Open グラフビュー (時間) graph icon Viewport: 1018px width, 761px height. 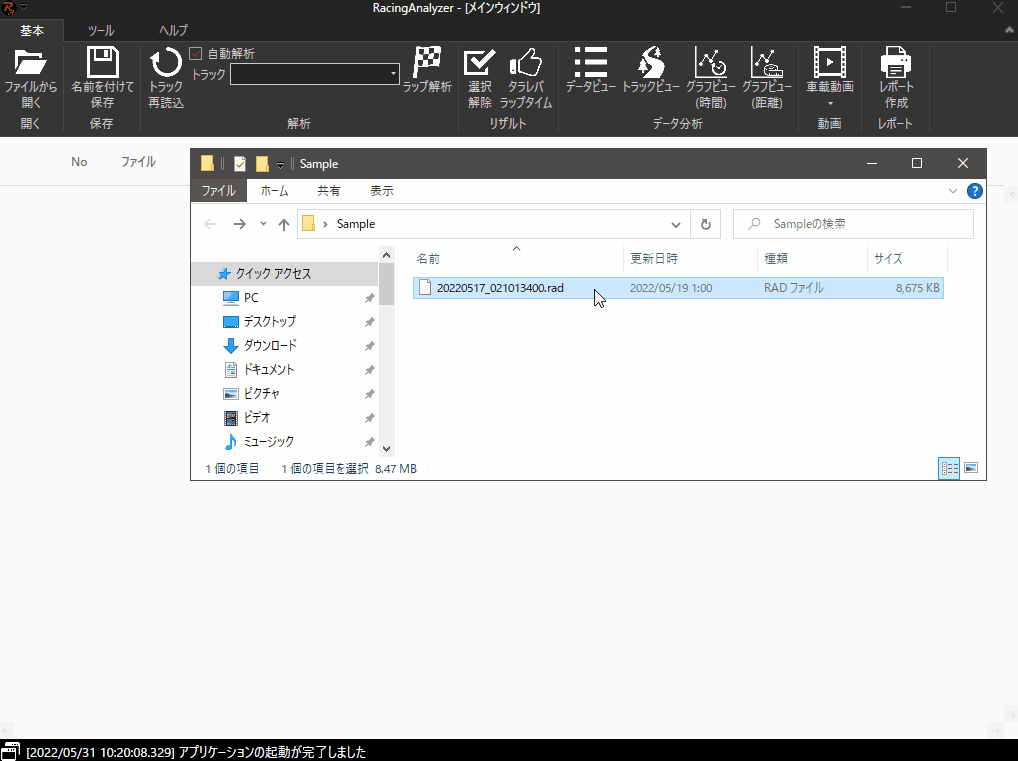tap(711, 63)
